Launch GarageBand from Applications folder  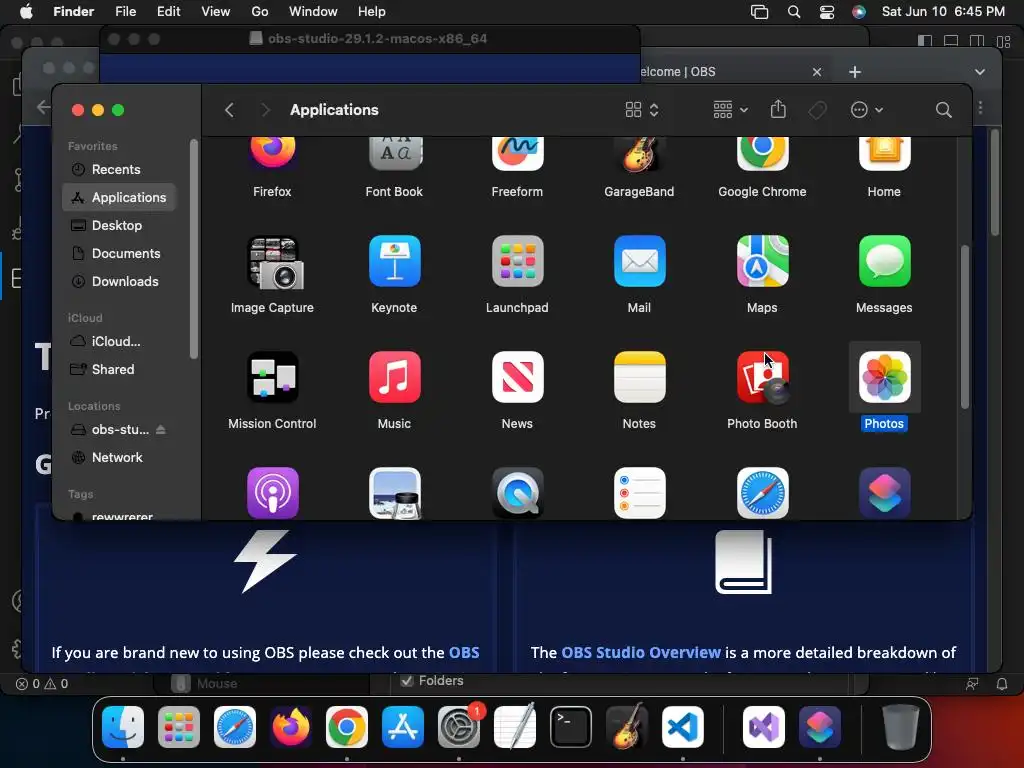[x=639, y=154]
